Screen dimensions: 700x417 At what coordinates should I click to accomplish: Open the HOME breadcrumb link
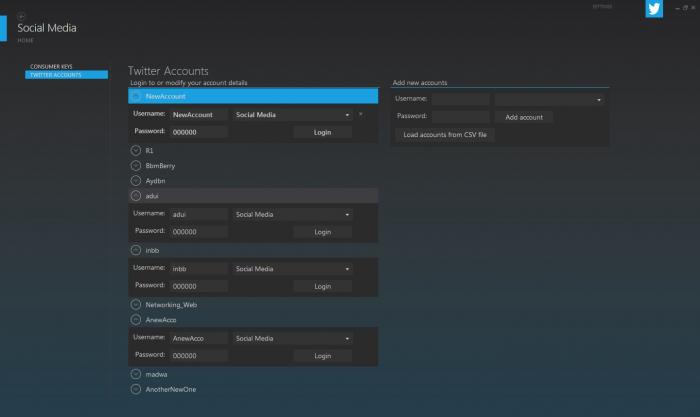pos(25,41)
